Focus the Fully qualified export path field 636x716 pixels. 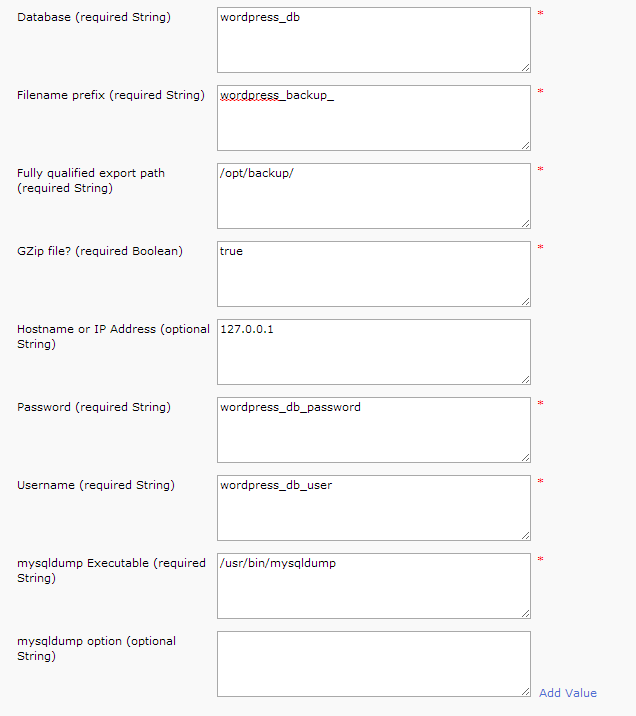point(373,196)
